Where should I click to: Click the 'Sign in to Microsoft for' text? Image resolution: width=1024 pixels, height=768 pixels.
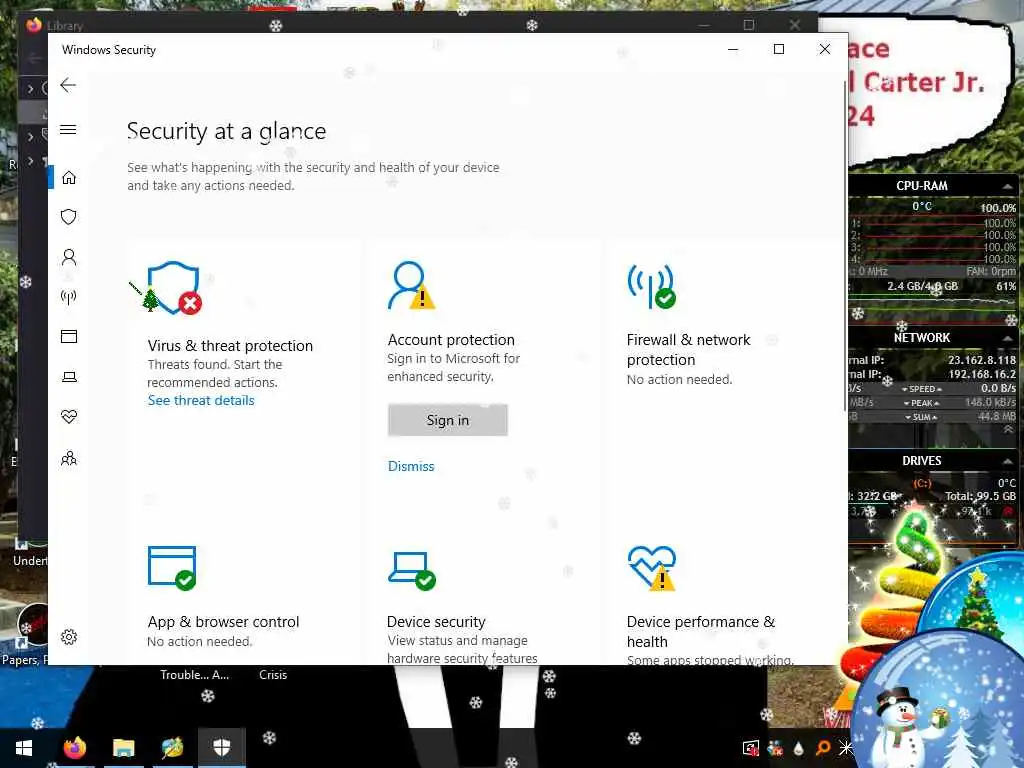(453, 359)
